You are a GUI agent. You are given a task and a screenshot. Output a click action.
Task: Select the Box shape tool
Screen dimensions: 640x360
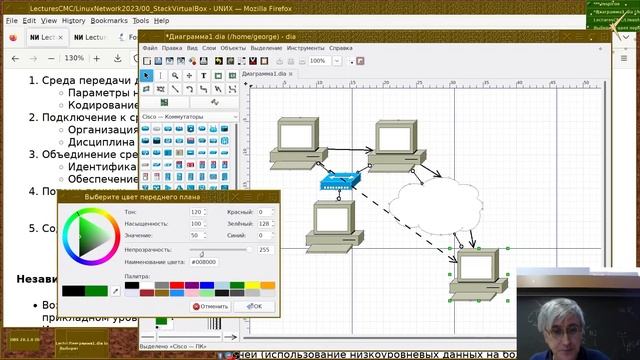(x=218, y=76)
